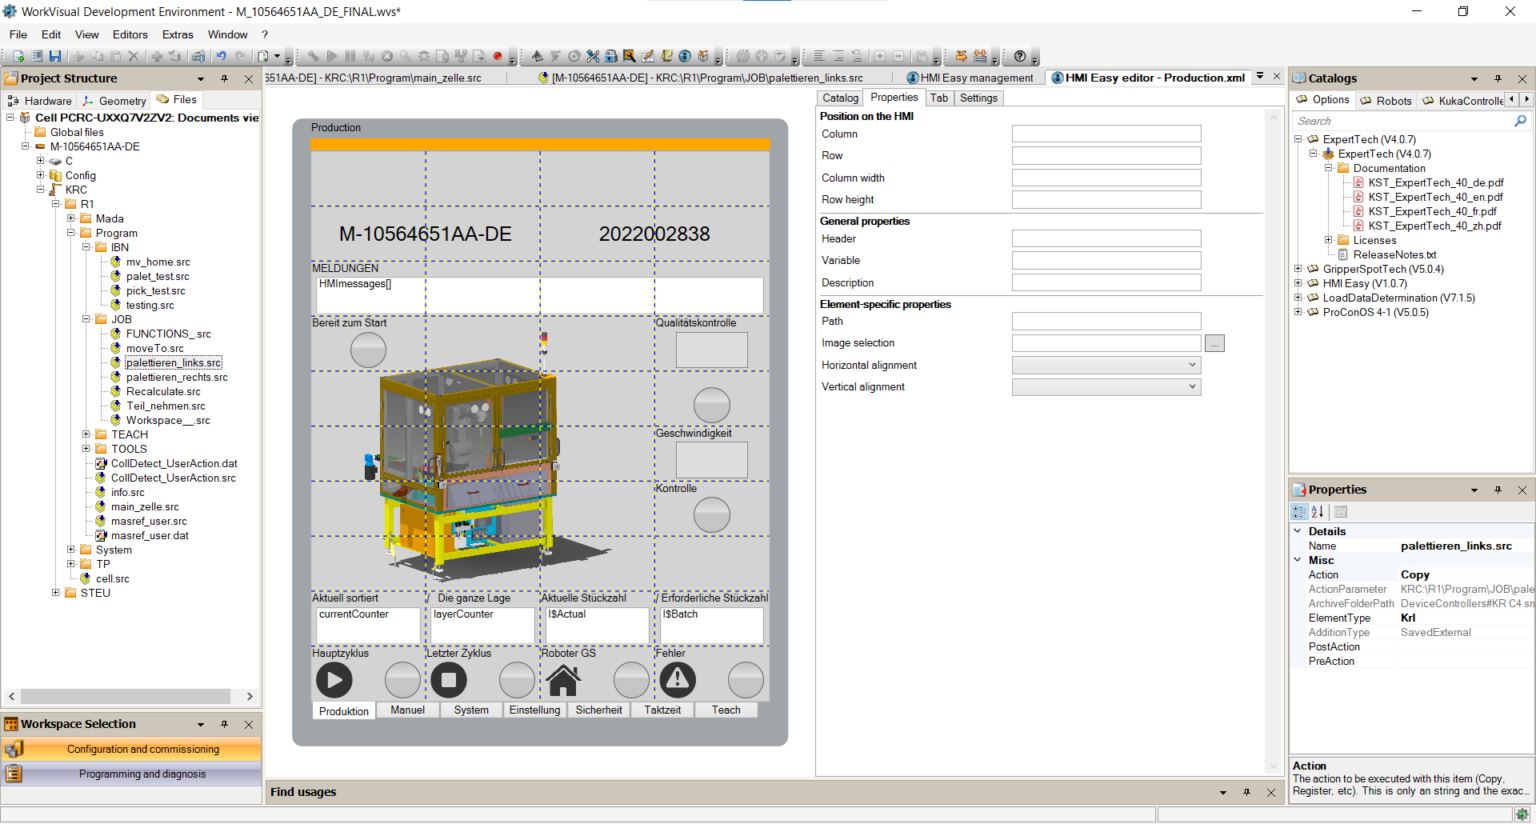Click the house icon under Roboter GS

point(563,680)
